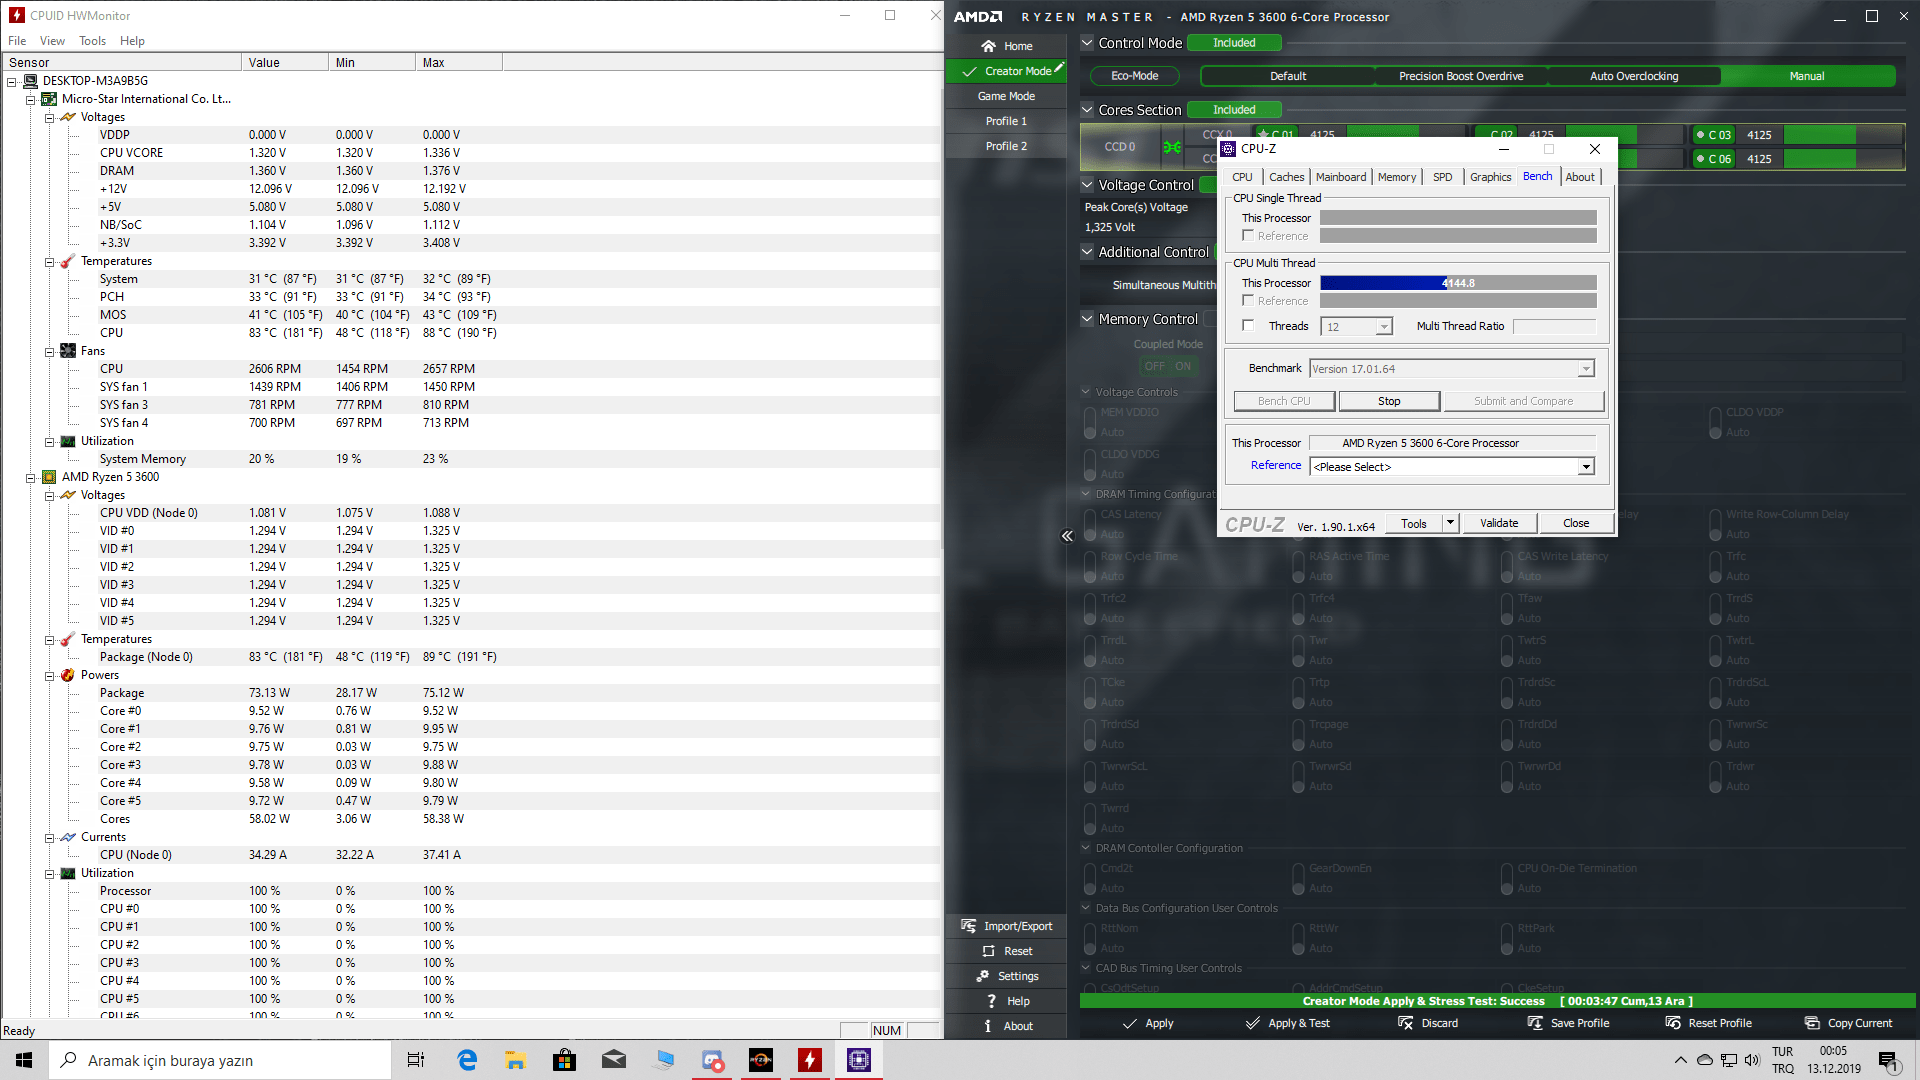
Task: Open the Tools menu in HWMonitor
Action: (92, 41)
